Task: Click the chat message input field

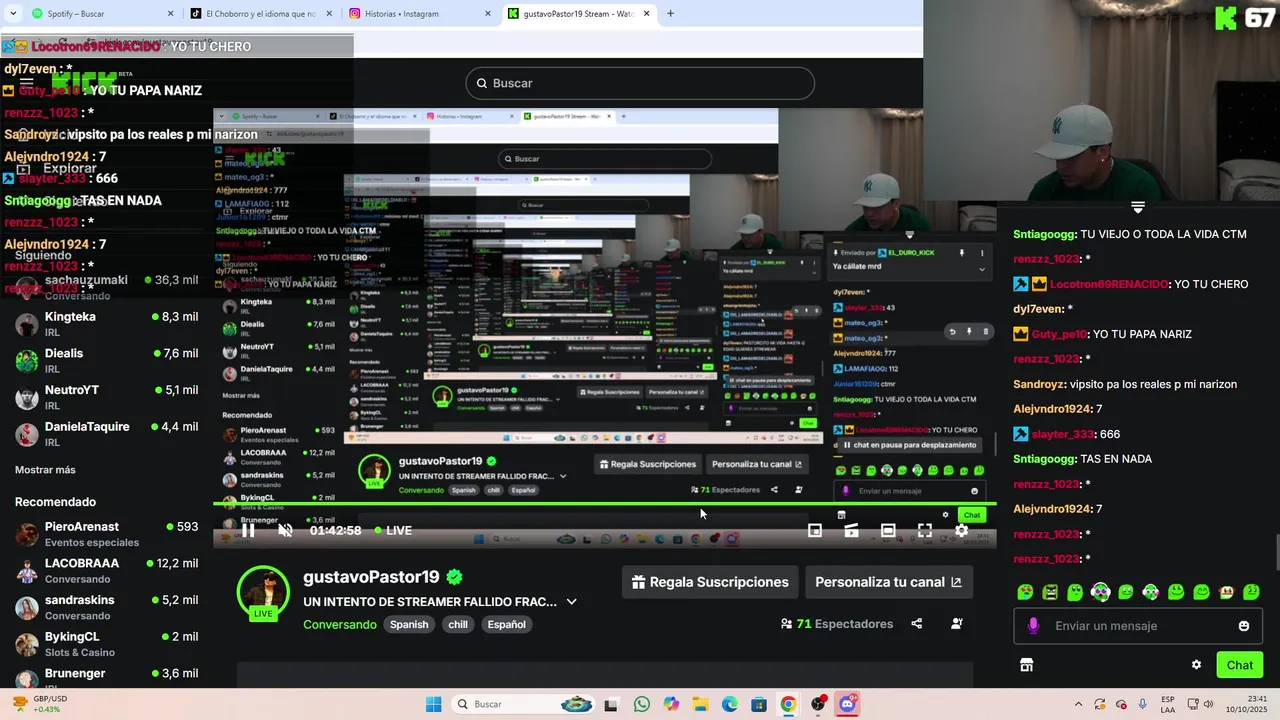Action: 1138,626
